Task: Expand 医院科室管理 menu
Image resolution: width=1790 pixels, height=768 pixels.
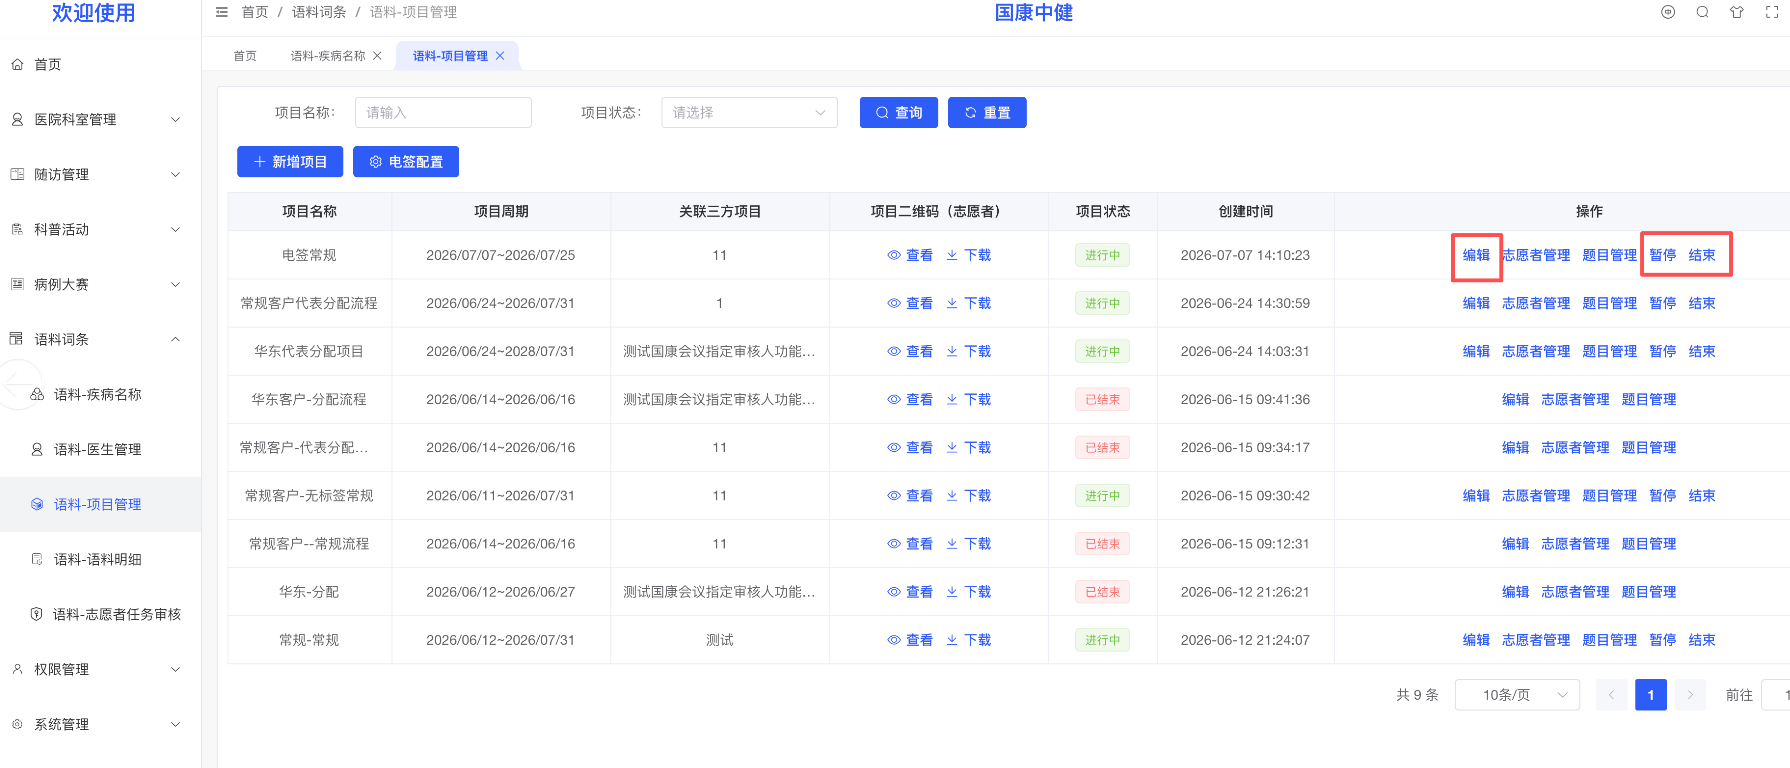Action: [100, 119]
